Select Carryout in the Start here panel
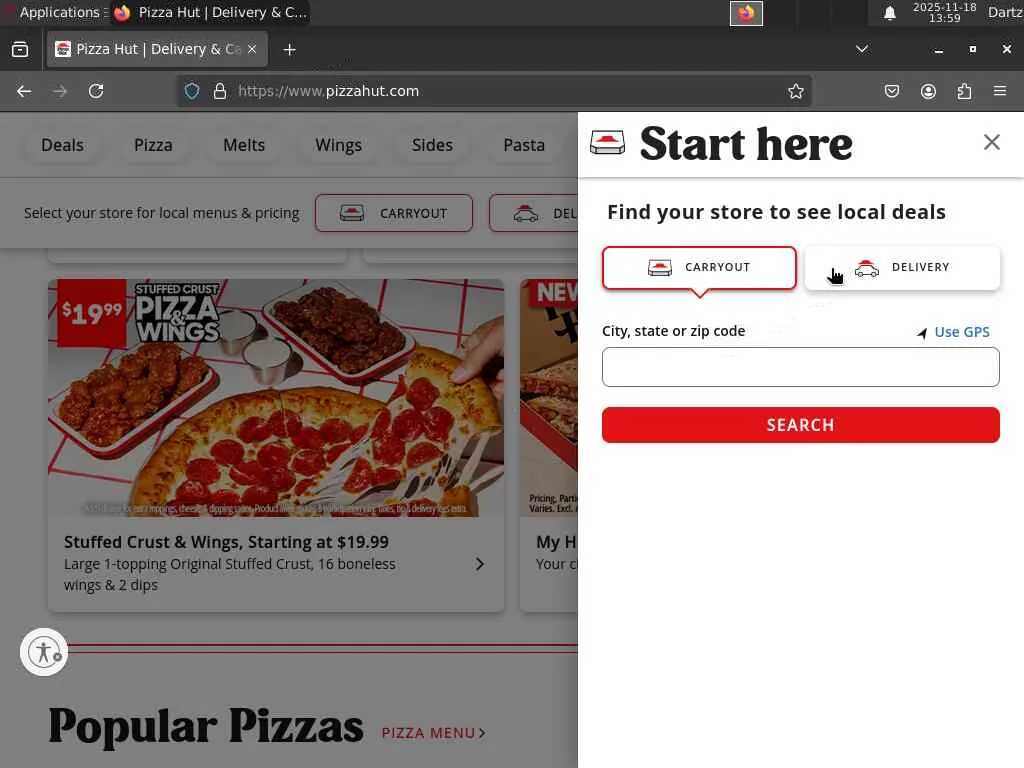Viewport: 1024px width, 768px height. (x=699, y=268)
